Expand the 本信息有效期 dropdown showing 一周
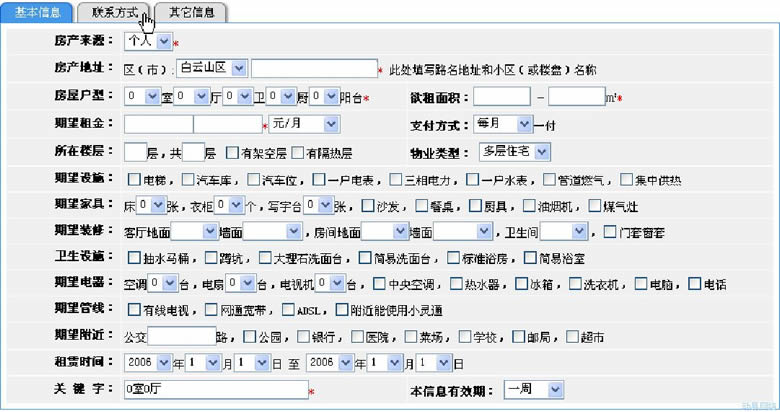The width and height of the screenshot is (780, 412). 531,388
